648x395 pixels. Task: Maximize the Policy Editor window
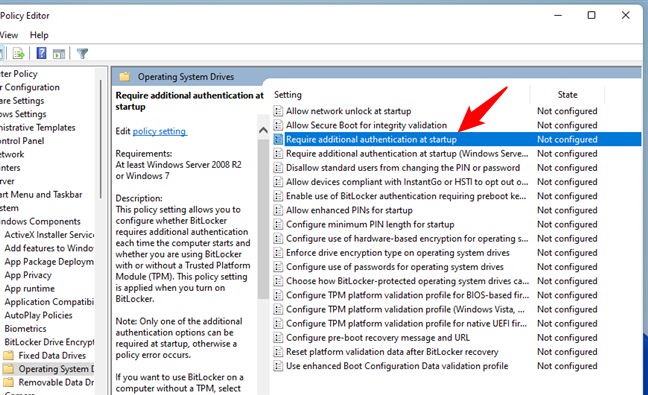pyautogui.click(x=591, y=15)
